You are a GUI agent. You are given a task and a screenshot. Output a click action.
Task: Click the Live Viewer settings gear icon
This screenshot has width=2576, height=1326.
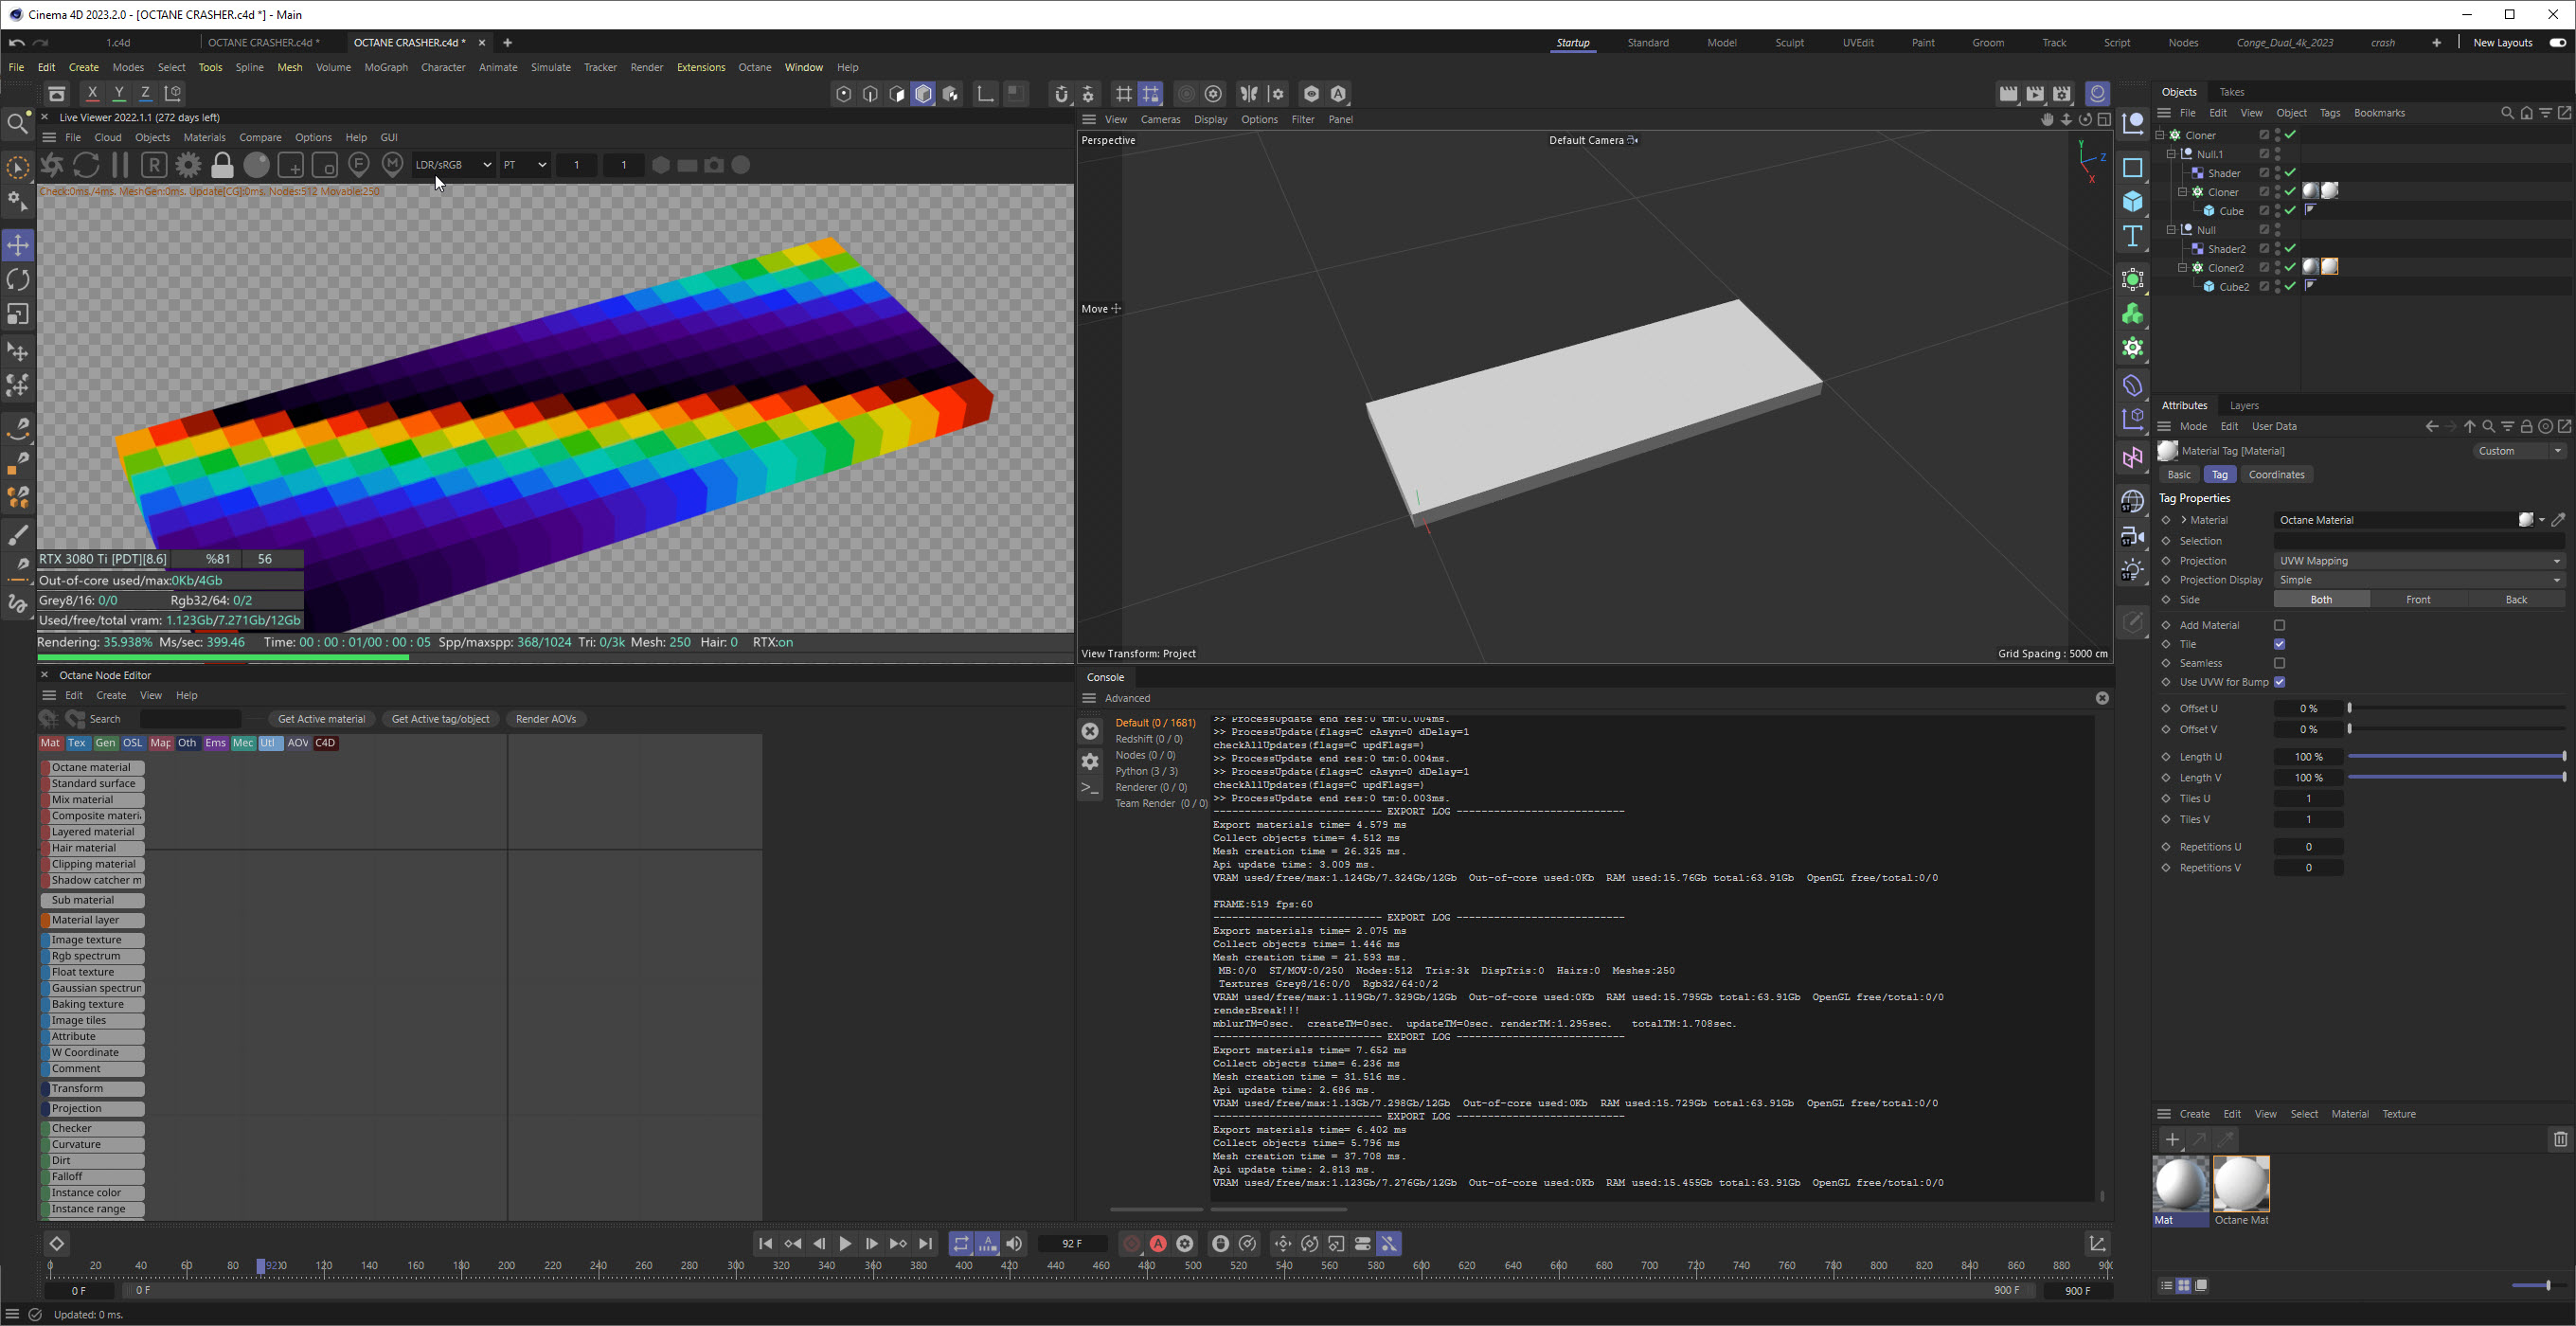(x=188, y=165)
